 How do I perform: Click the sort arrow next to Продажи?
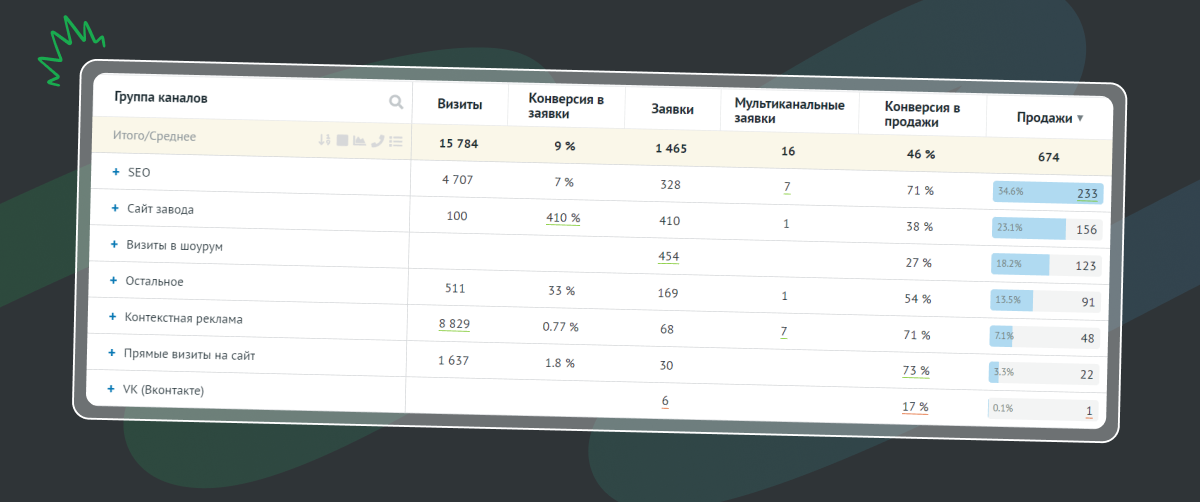1080,118
